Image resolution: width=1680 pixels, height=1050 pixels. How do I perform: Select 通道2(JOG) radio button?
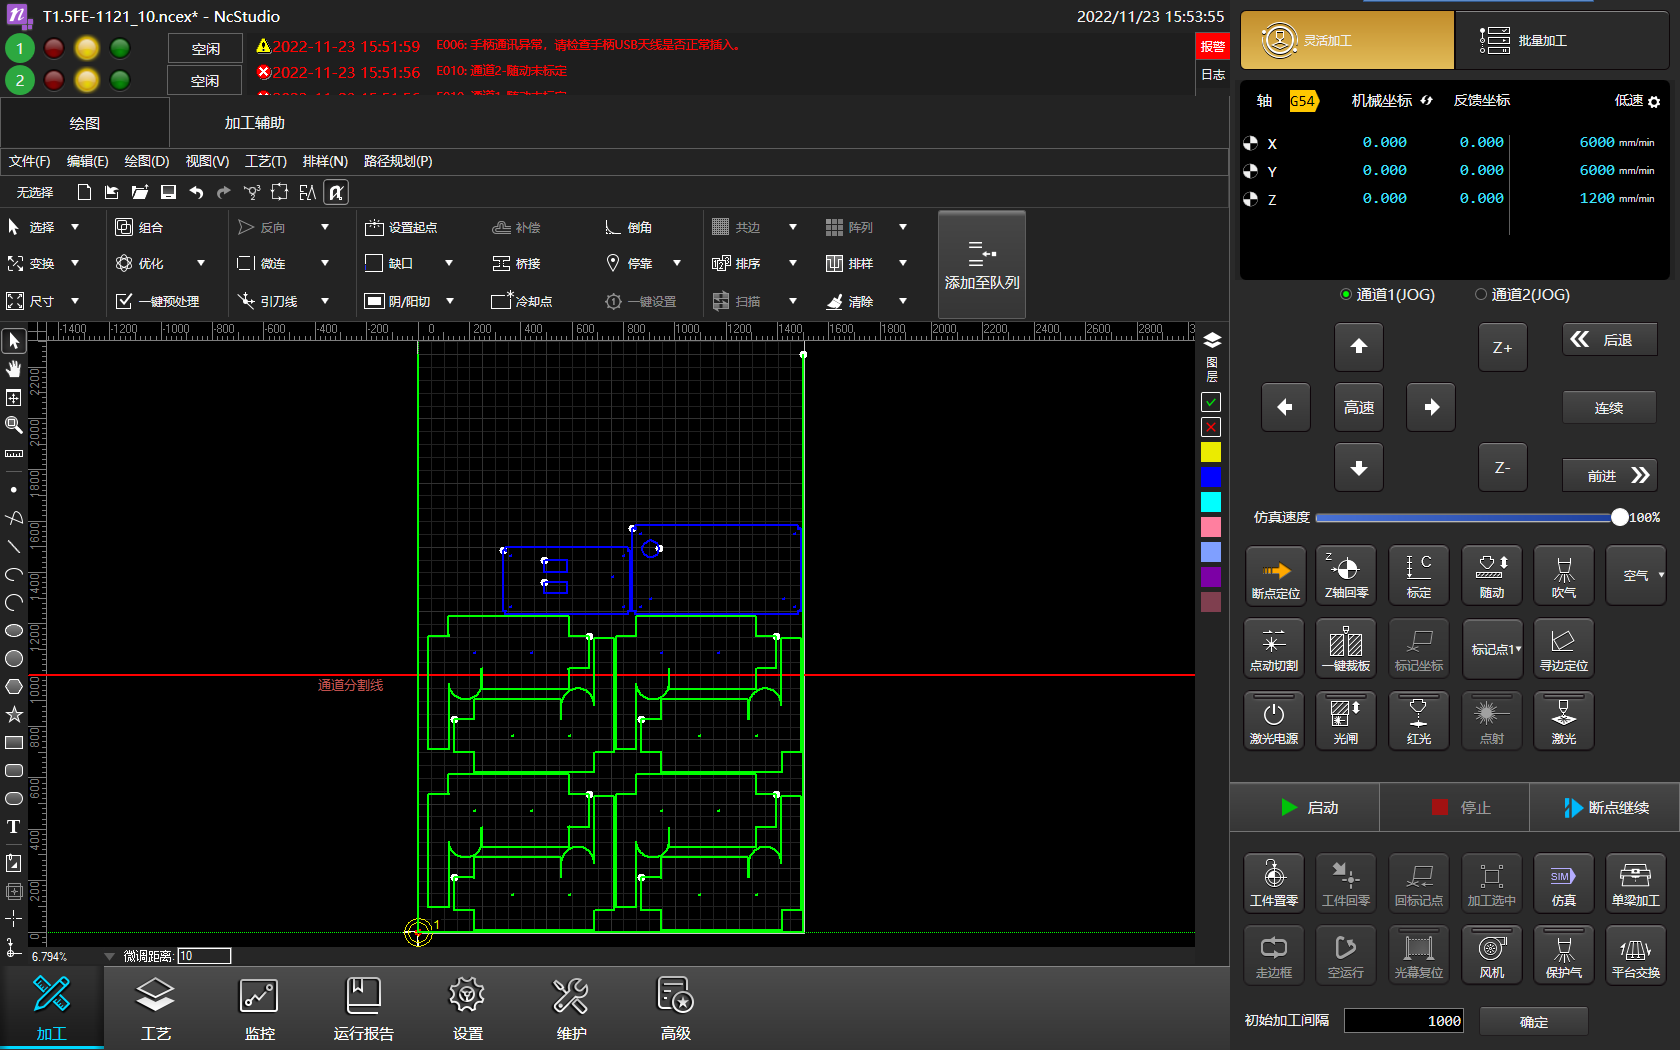pyautogui.click(x=1481, y=295)
